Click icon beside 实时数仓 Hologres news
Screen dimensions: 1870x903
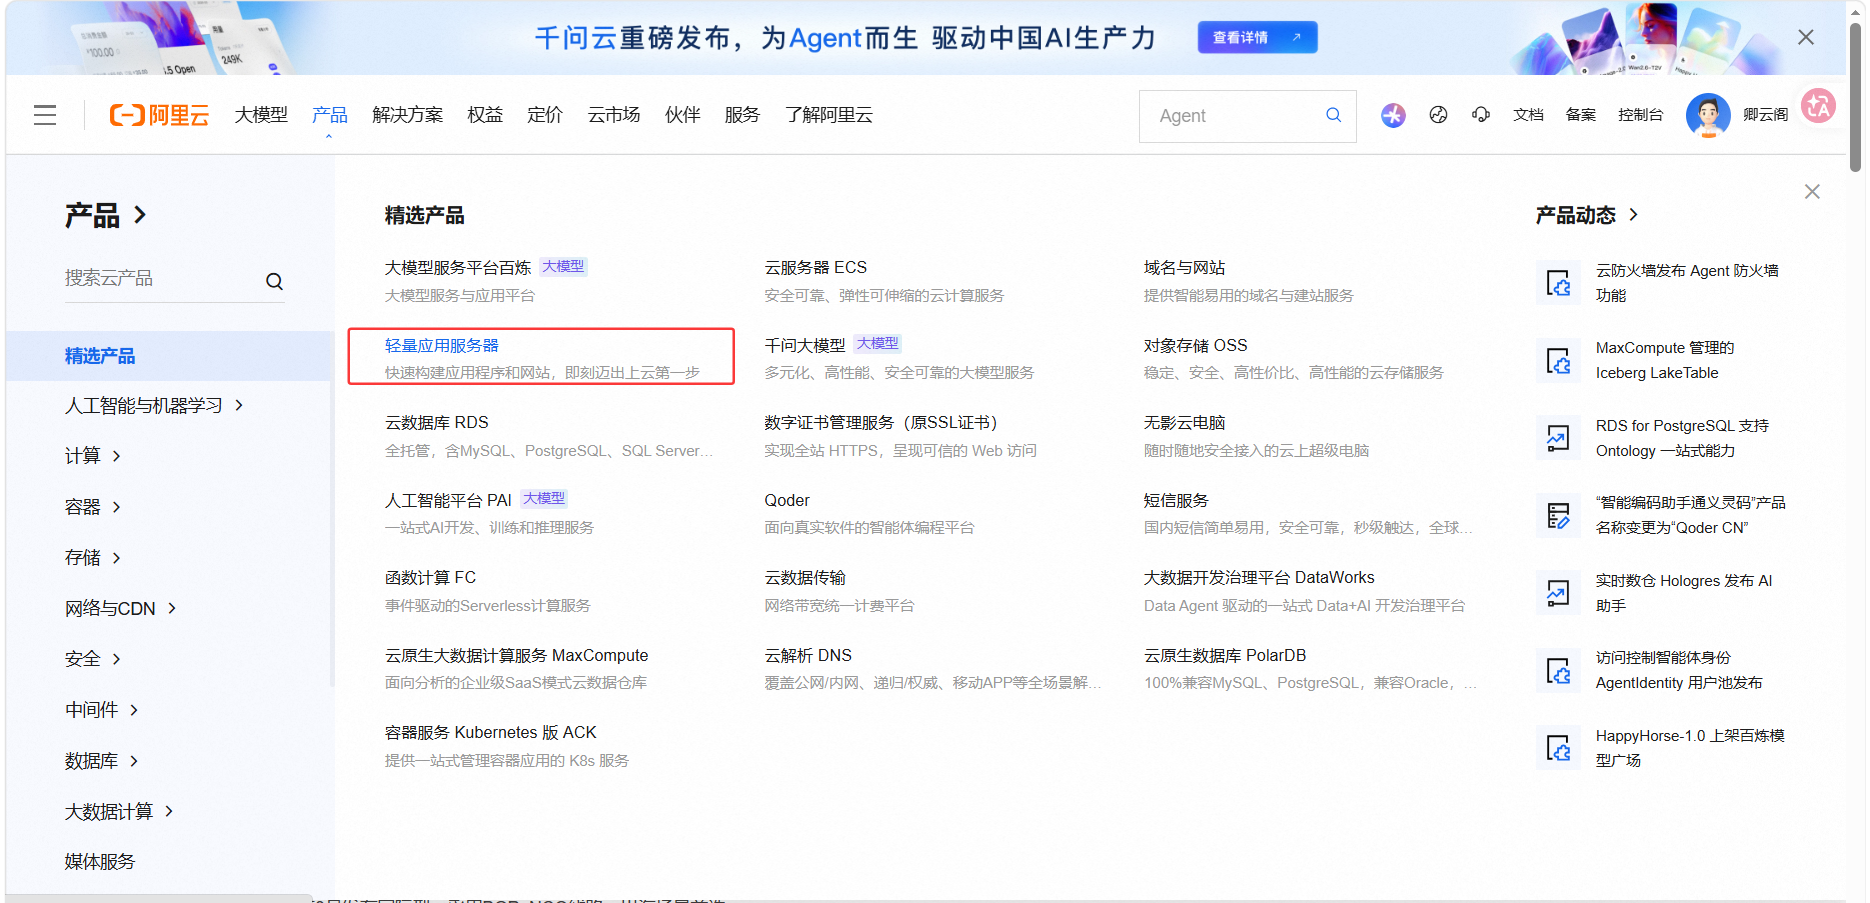tap(1558, 593)
